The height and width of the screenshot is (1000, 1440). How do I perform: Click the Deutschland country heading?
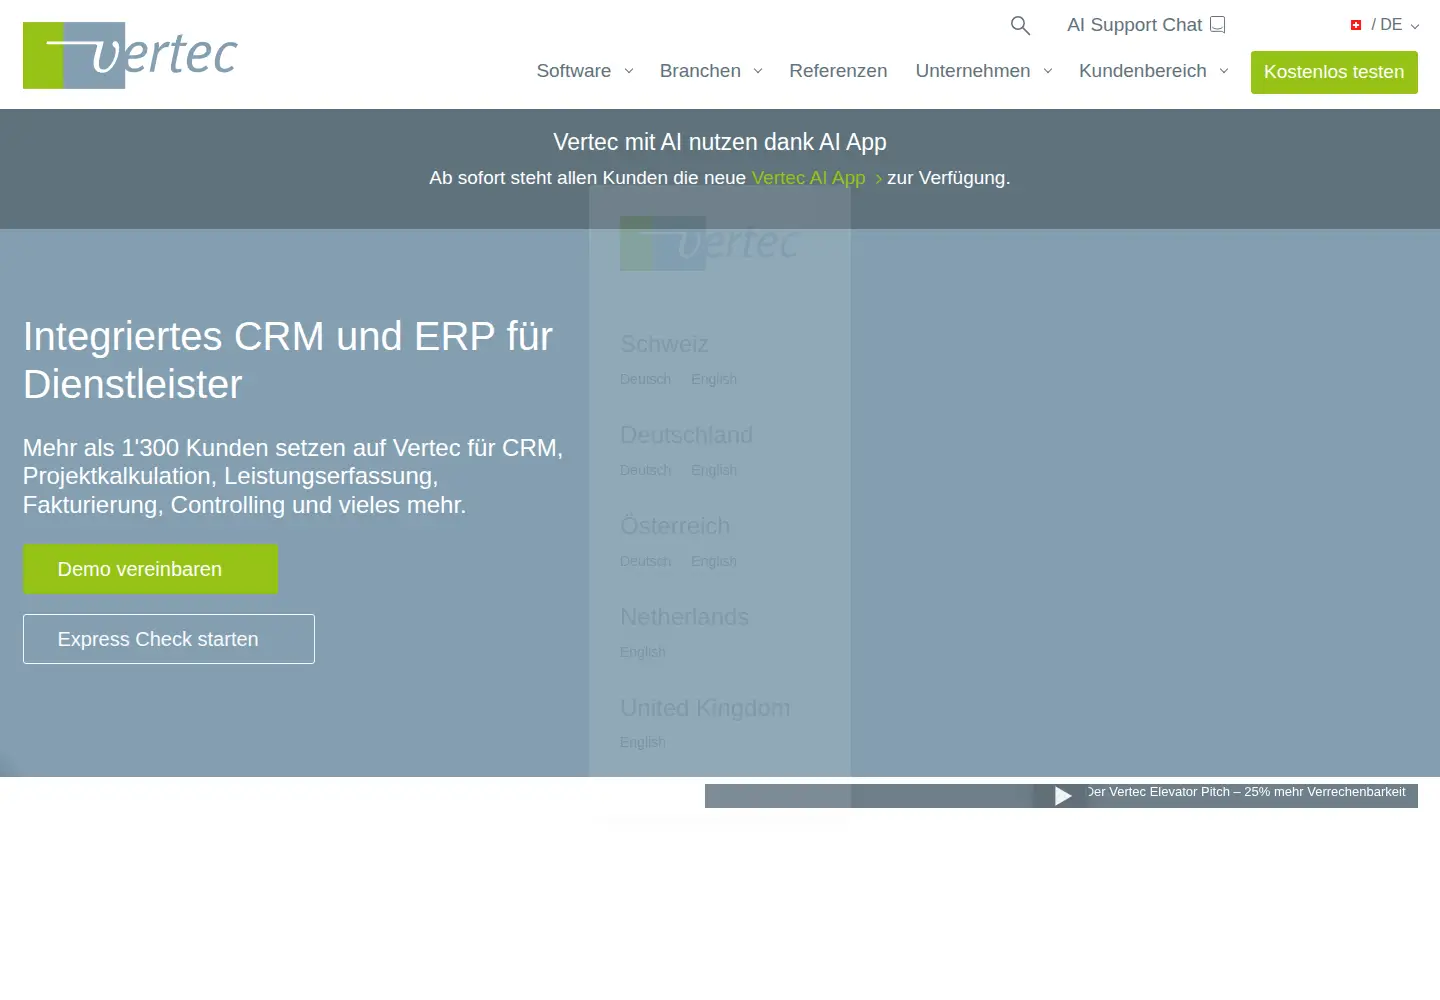click(686, 435)
